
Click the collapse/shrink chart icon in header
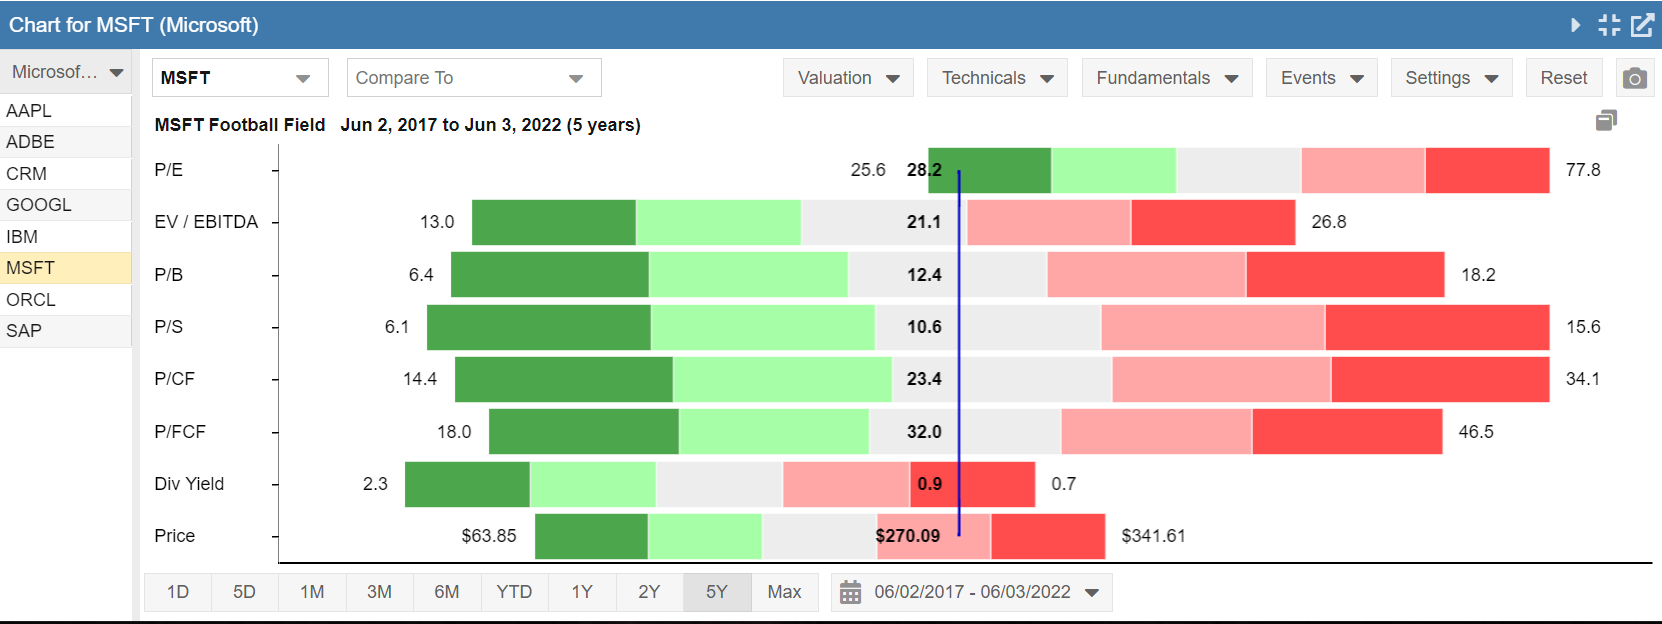click(1609, 25)
